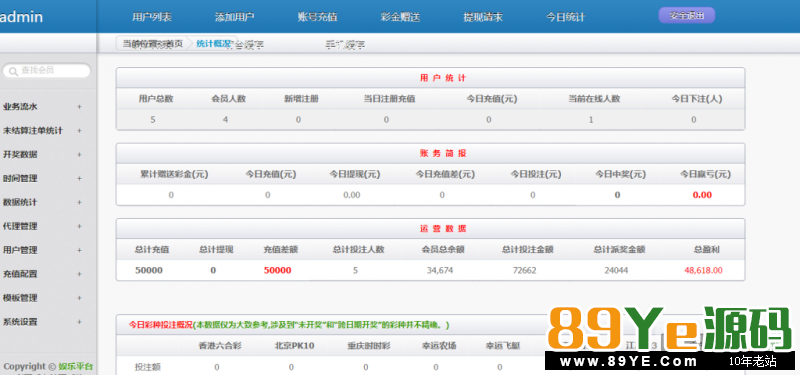Click the 北京PK10 column header
Image resolution: width=800 pixels, height=375 pixels.
click(294, 346)
